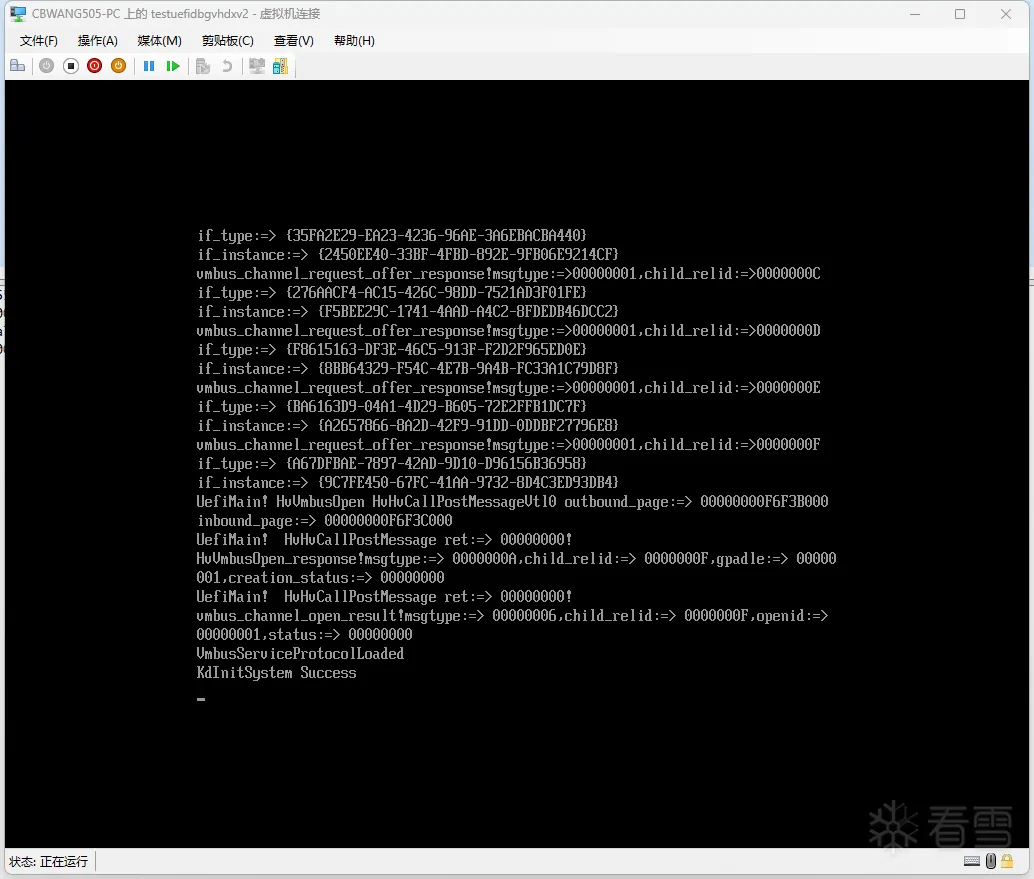Maximize the virtual machine connection window
This screenshot has height=879, width=1034.
click(960, 14)
